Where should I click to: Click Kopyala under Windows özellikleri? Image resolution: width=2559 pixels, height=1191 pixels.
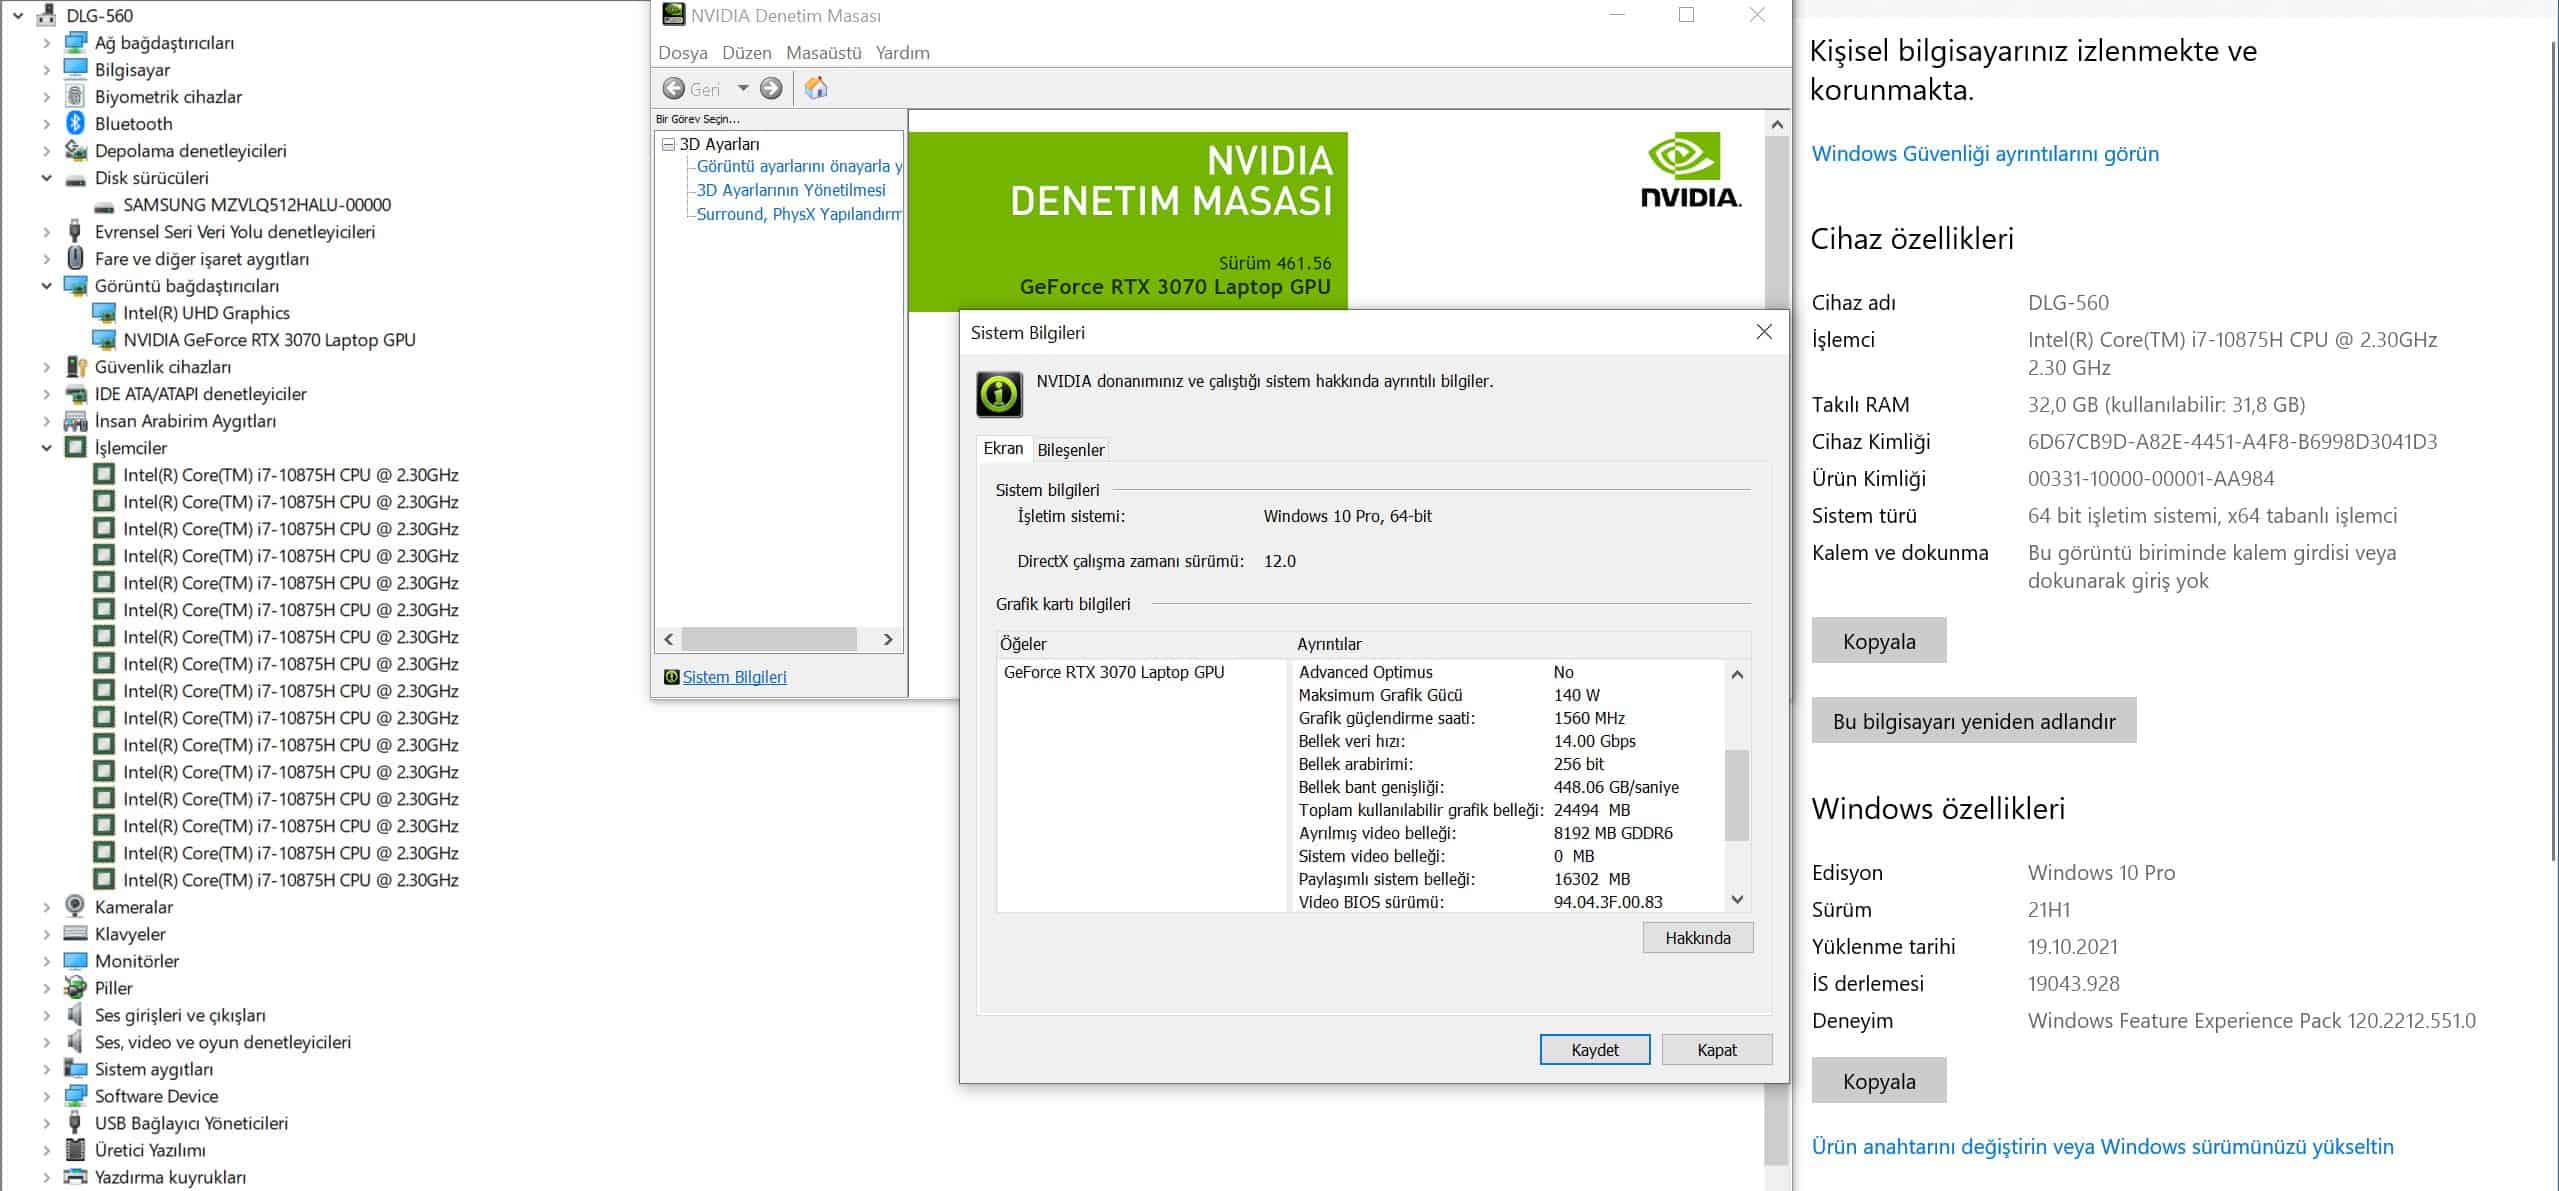point(1878,1080)
